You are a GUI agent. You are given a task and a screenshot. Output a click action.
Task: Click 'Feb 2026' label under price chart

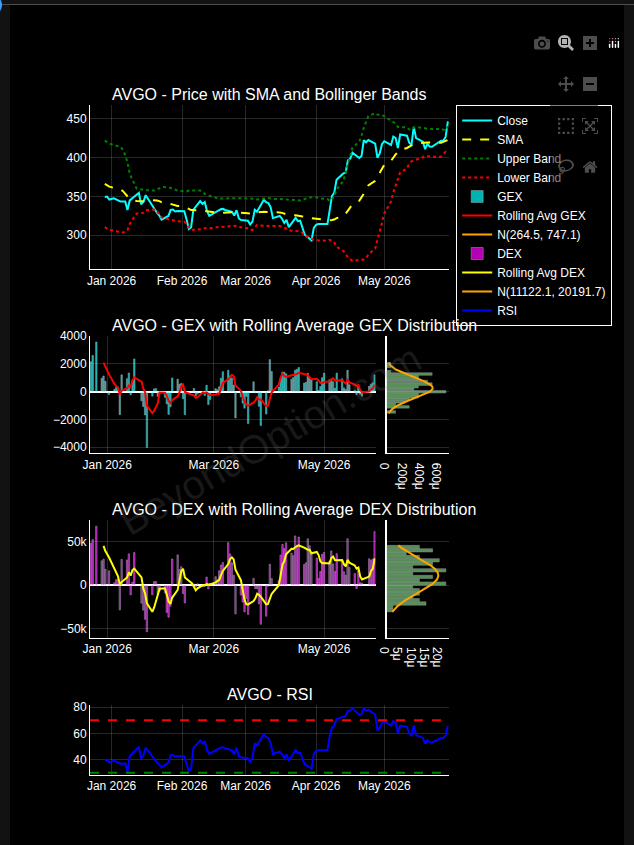click(x=182, y=281)
